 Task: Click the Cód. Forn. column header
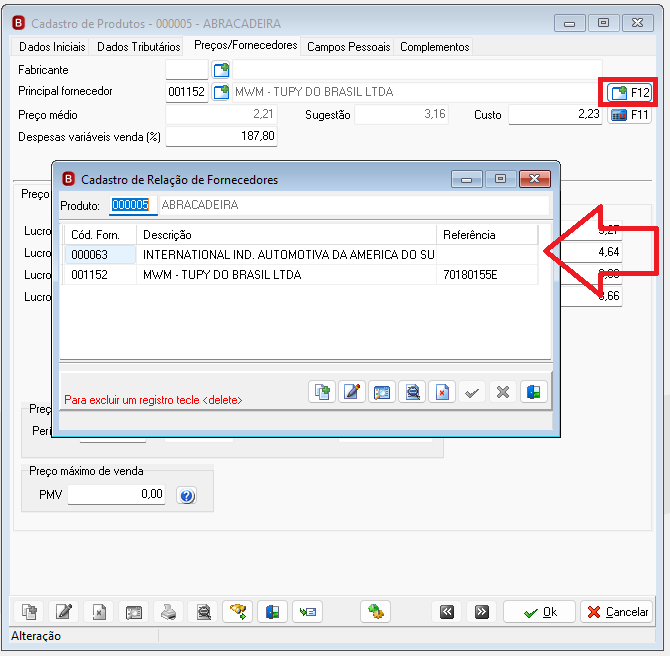click(x=100, y=235)
